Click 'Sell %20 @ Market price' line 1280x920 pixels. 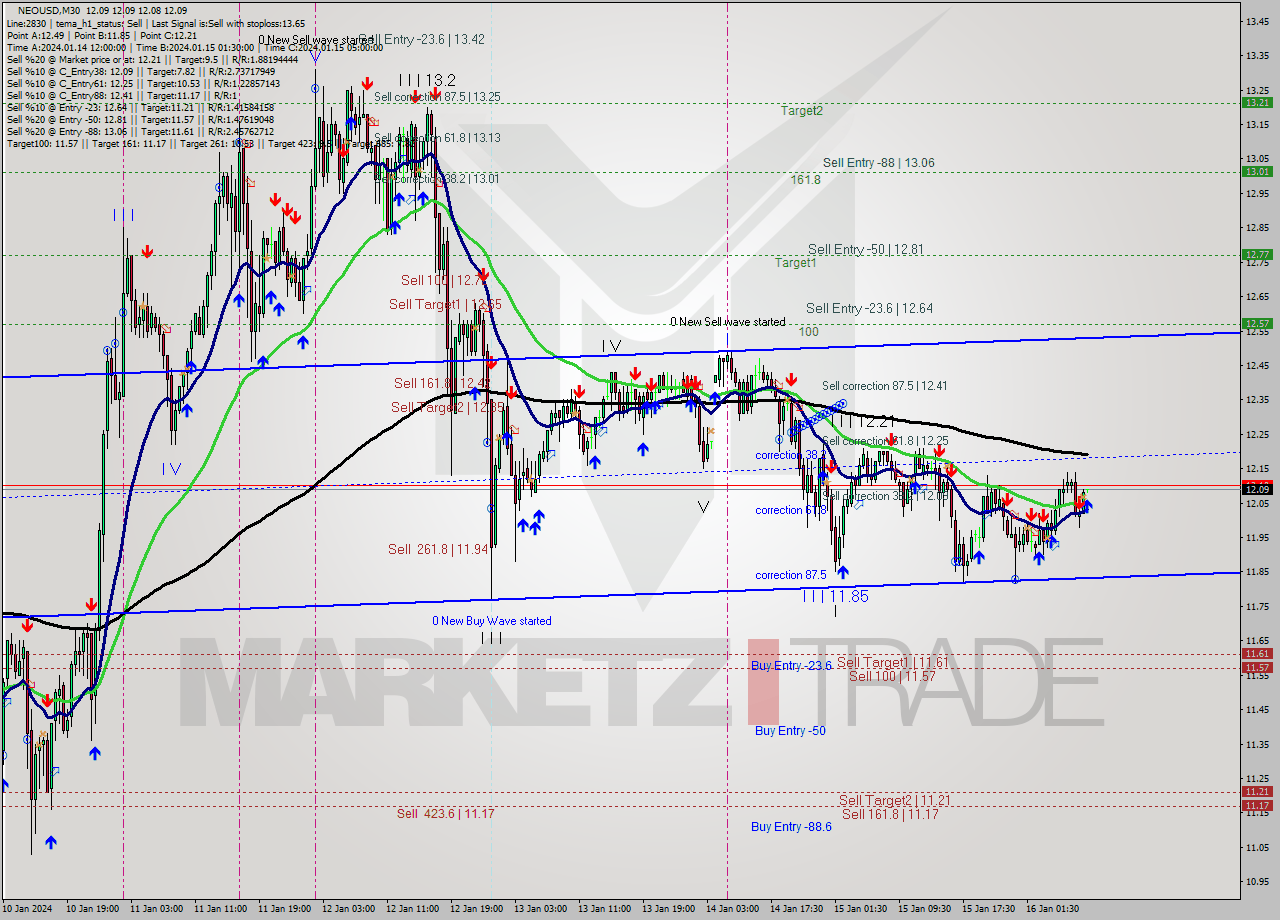click(151, 59)
